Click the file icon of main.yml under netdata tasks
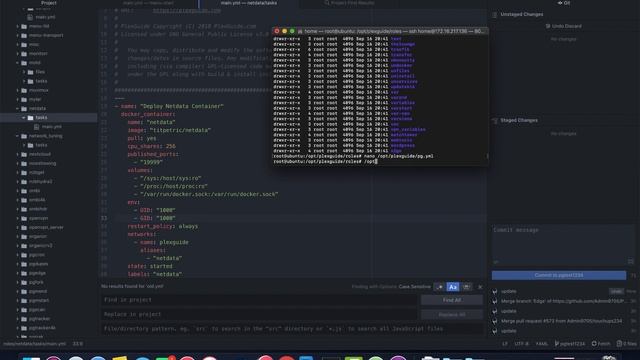This screenshot has height=360, width=640. click(37, 127)
